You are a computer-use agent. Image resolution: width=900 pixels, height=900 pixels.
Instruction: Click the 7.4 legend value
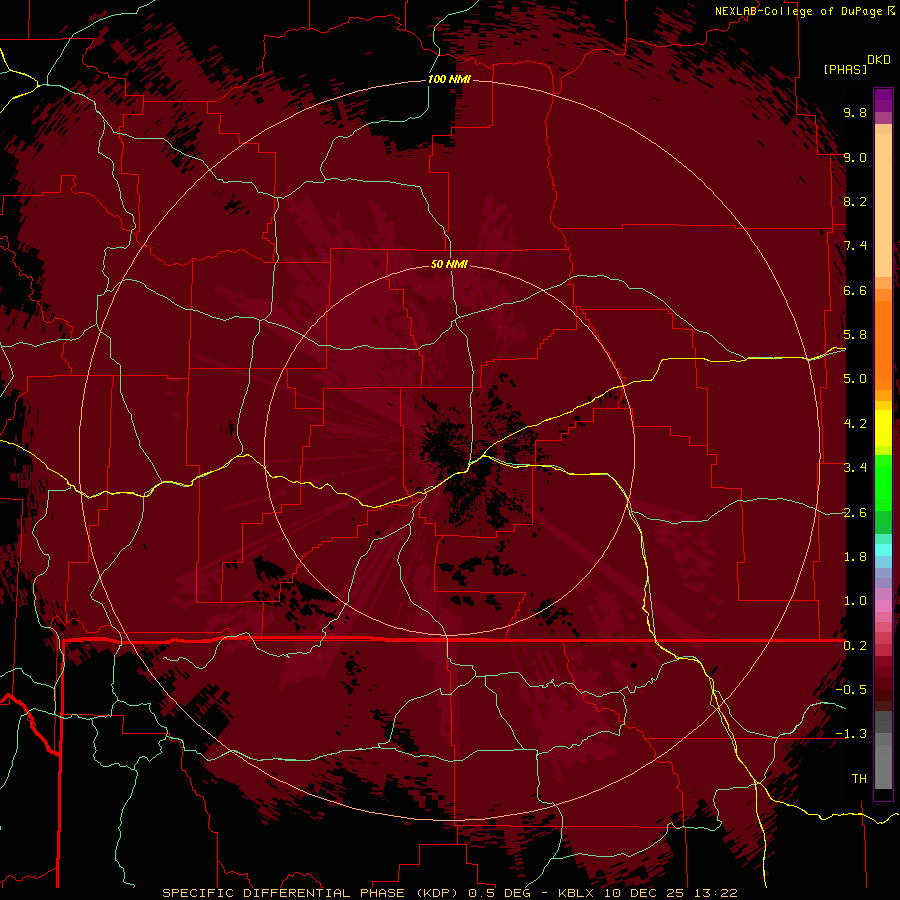[855, 246]
